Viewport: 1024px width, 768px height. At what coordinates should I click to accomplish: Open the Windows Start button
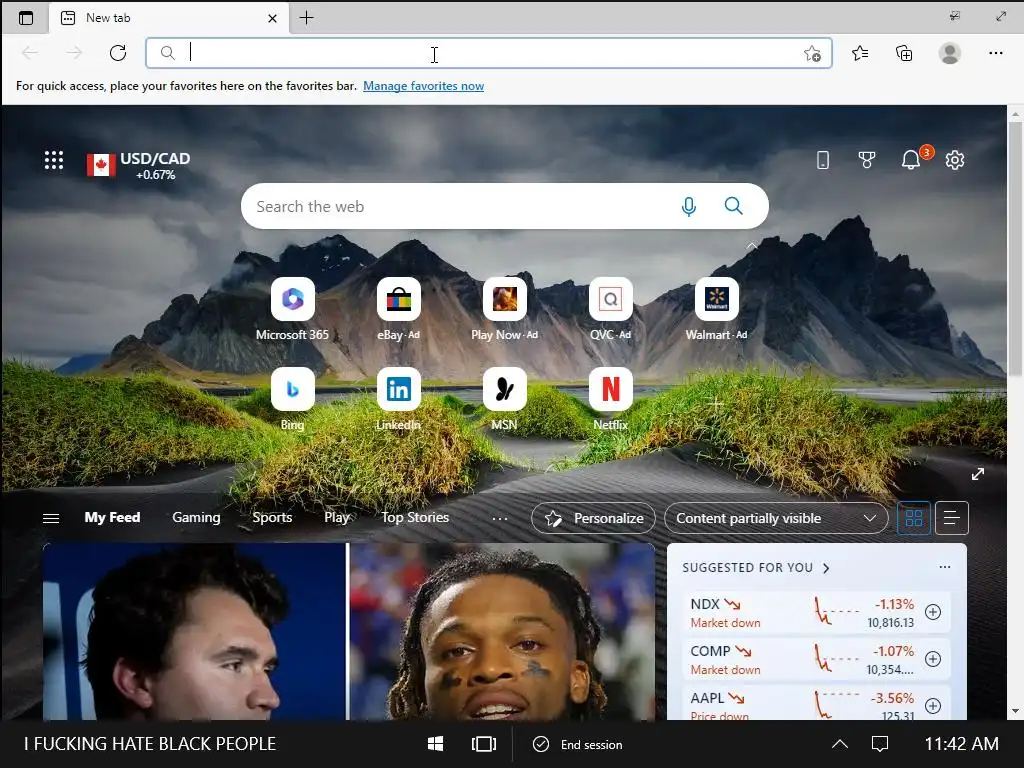(x=436, y=744)
